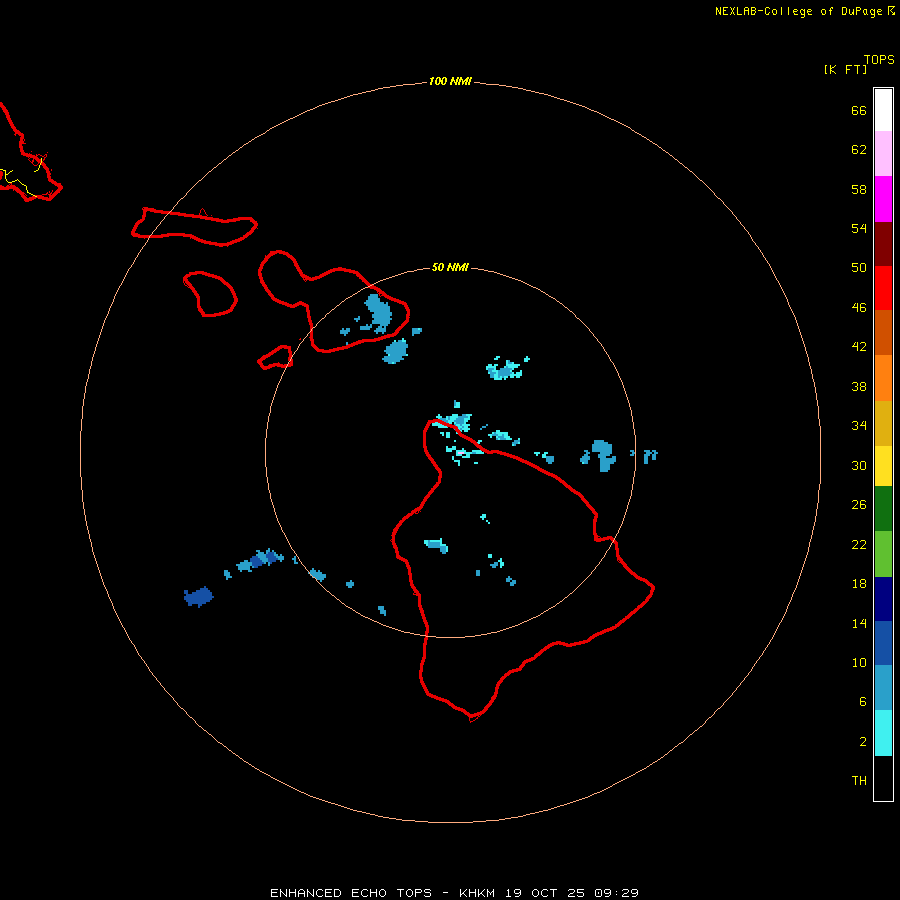This screenshot has height=900, width=900.
Task: Click the light pink legend swatch
Action: [x=883, y=154]
